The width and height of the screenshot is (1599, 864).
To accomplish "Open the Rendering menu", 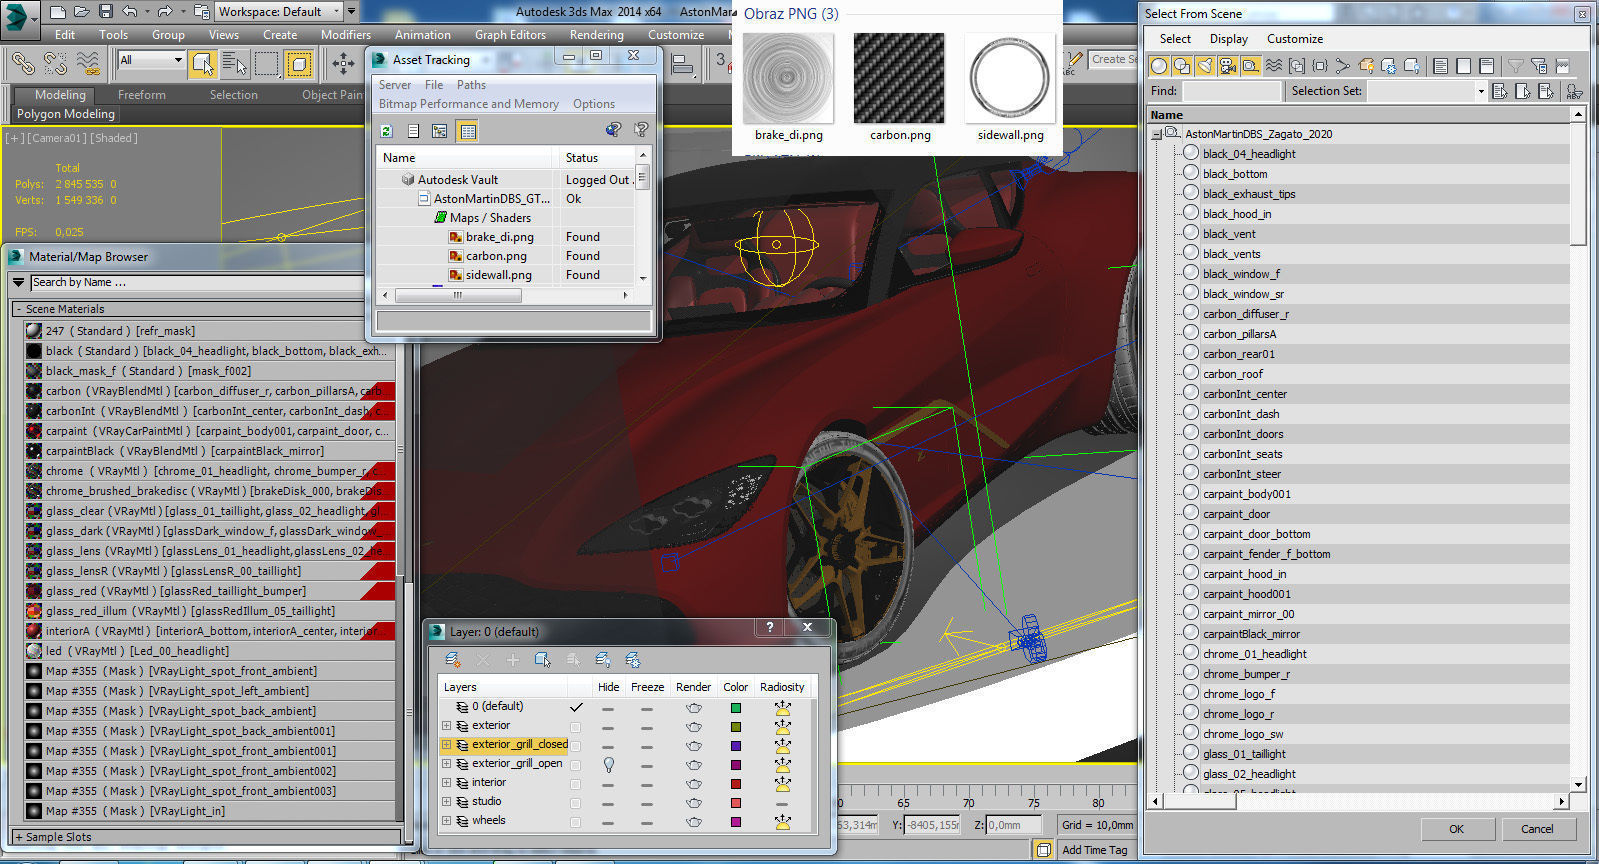I will 596,34.
